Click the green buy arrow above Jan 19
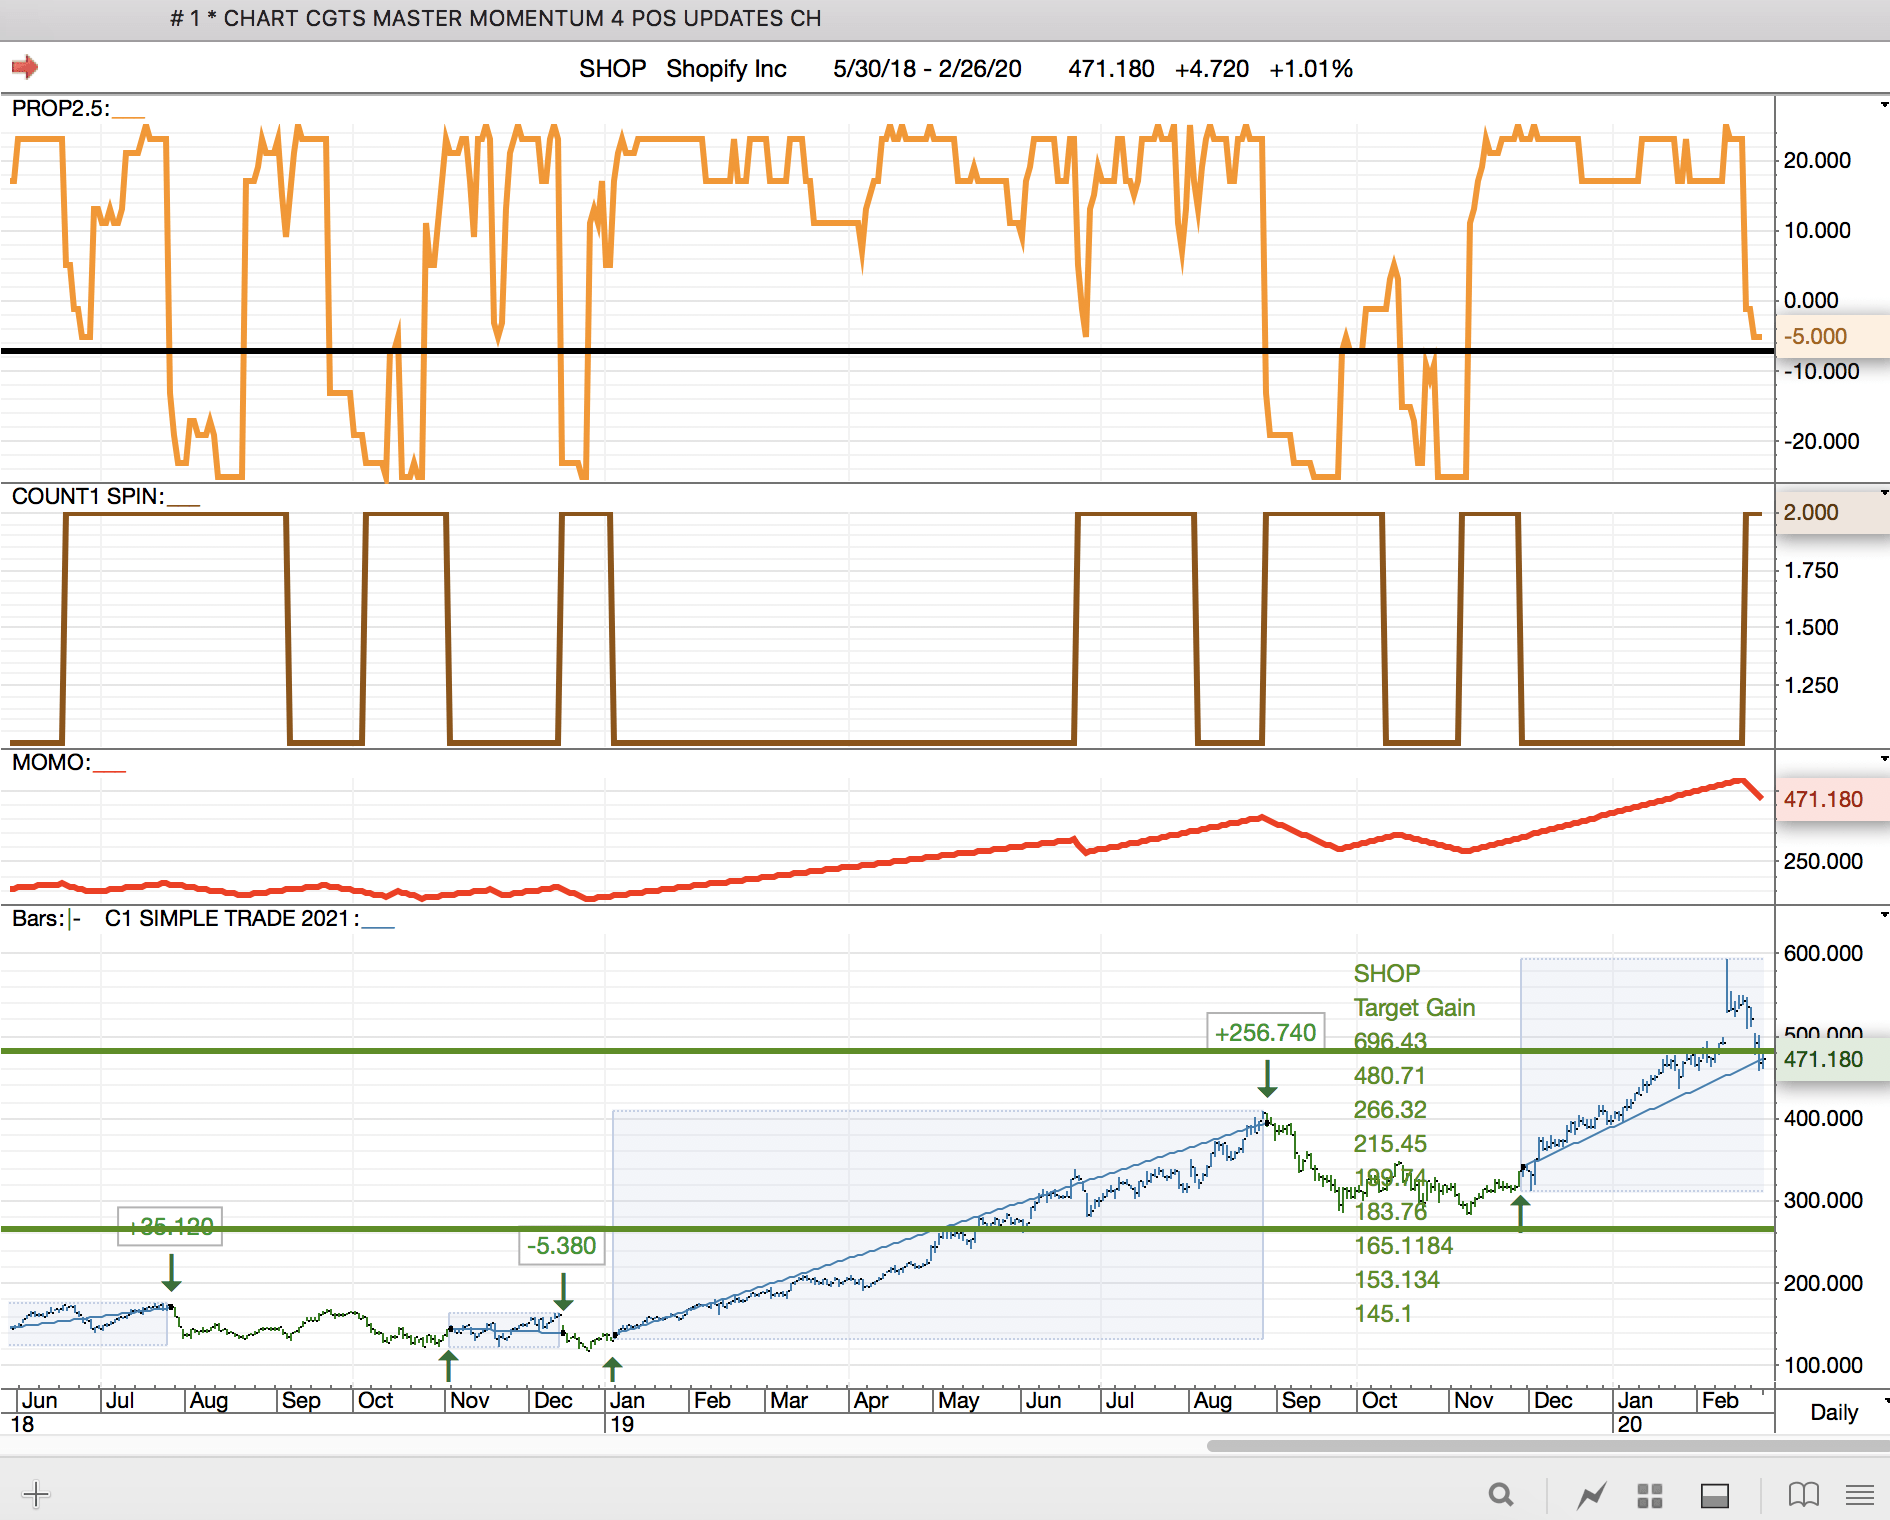The image size is (1890, 1520). pyautogui.click(x=613, y=1368)
